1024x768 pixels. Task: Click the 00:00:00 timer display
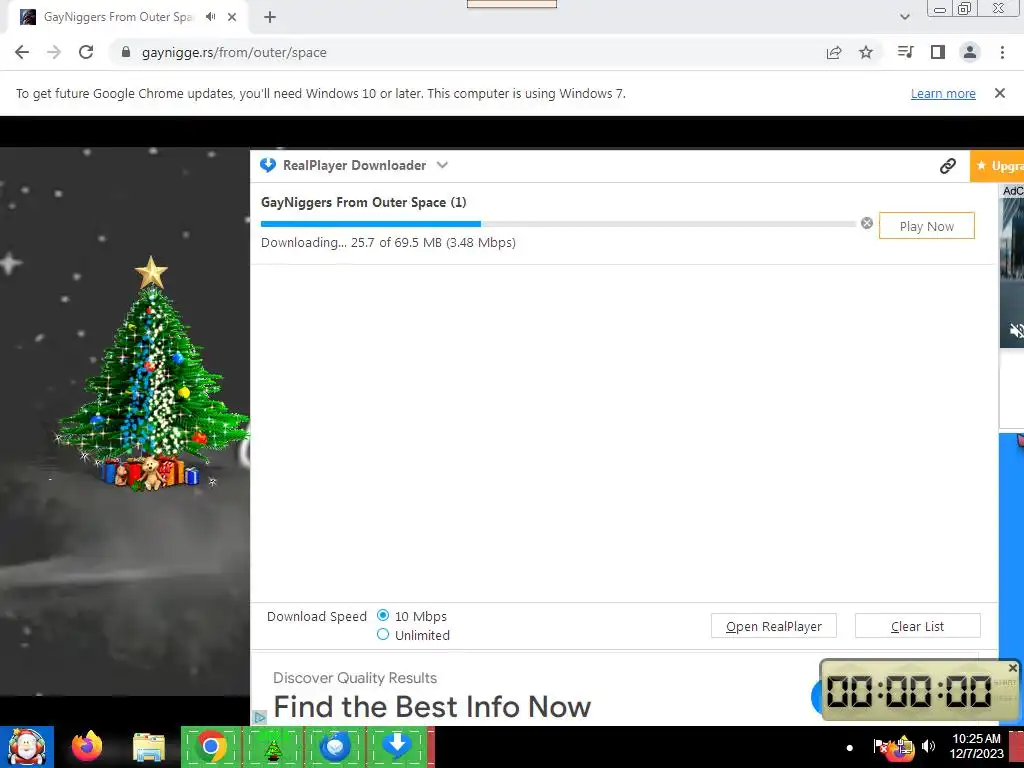[908, 691]
